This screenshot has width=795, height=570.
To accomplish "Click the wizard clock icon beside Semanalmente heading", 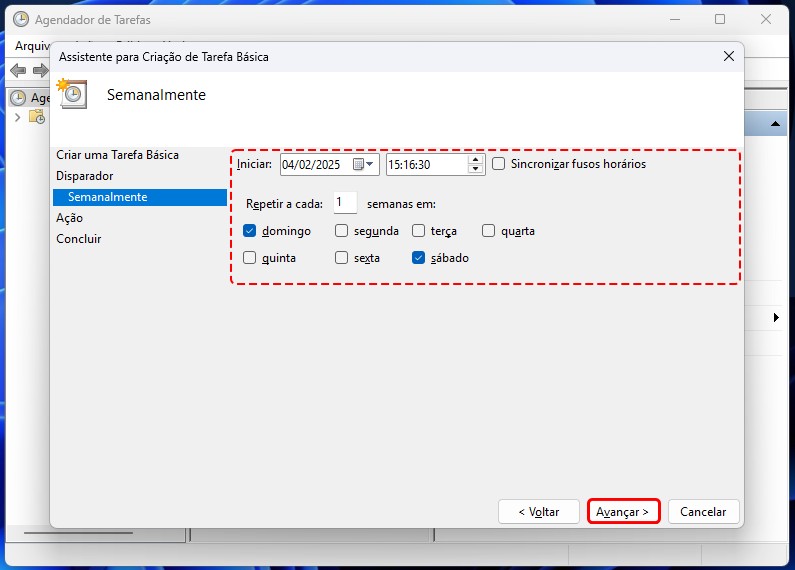I will tap(73, 94).
